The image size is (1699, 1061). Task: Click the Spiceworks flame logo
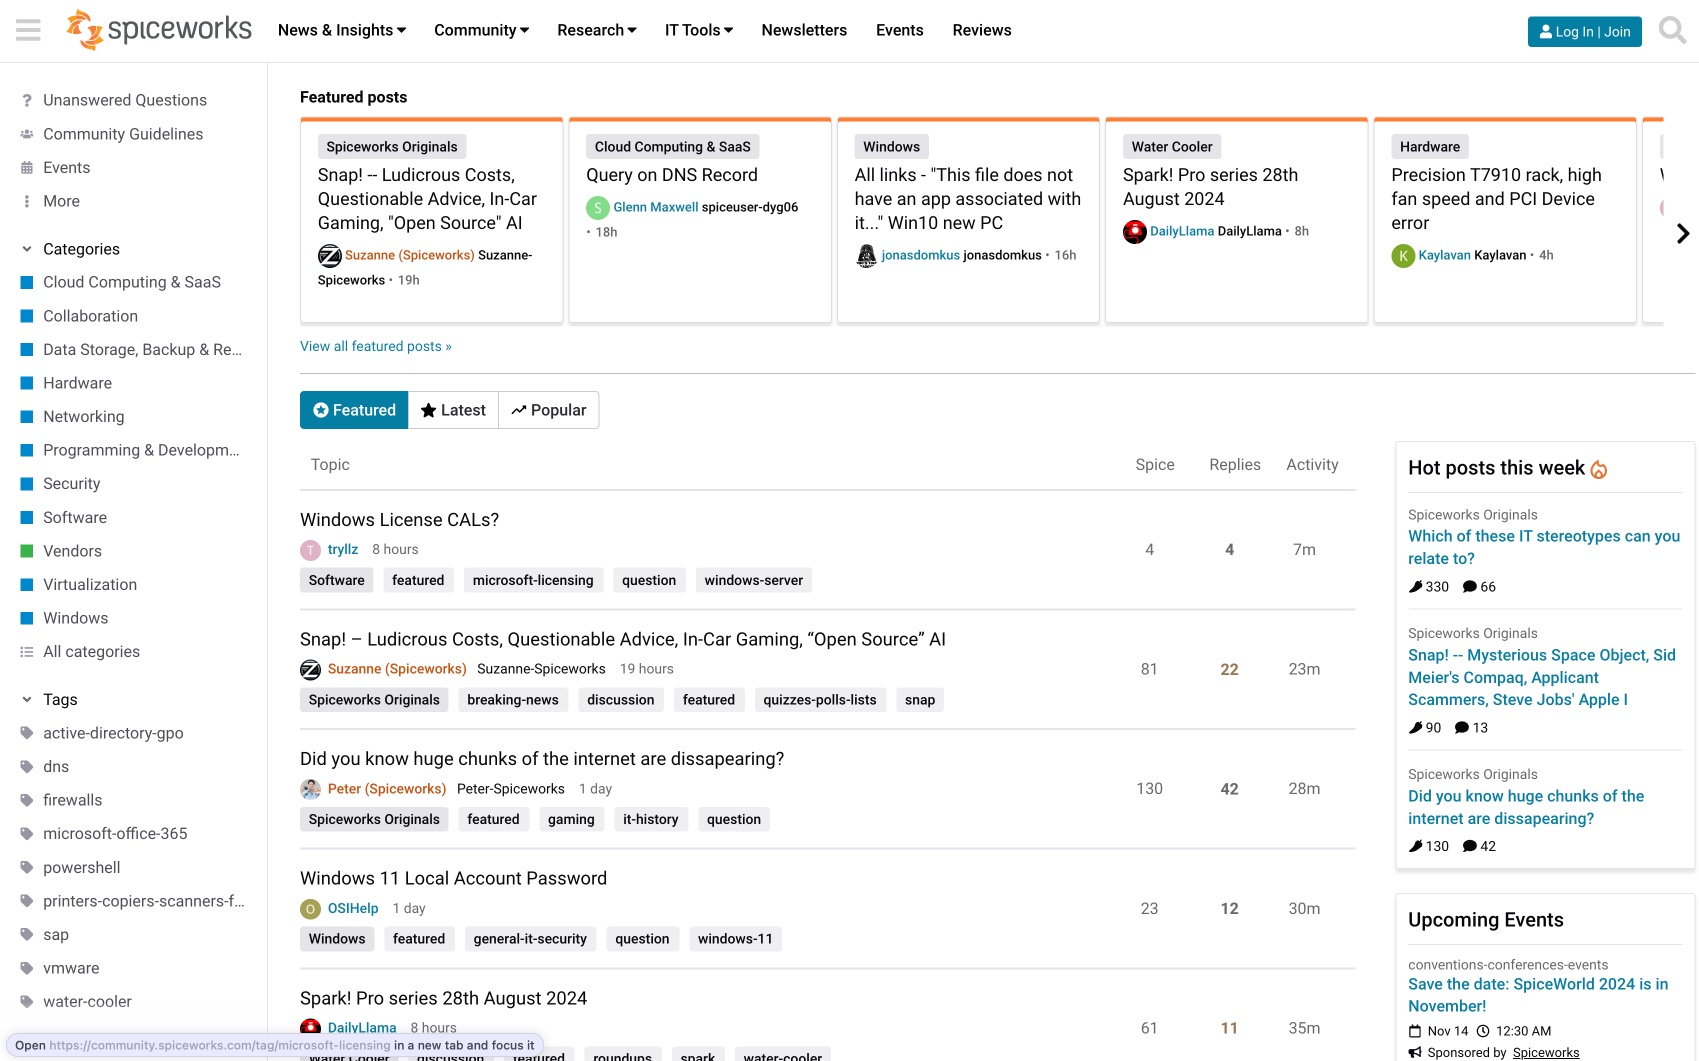[x=85, y=30]
